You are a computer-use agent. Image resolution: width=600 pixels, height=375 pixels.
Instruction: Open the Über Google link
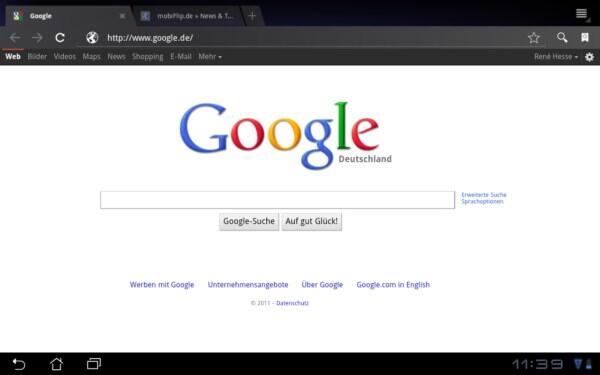tap(322, 285)
